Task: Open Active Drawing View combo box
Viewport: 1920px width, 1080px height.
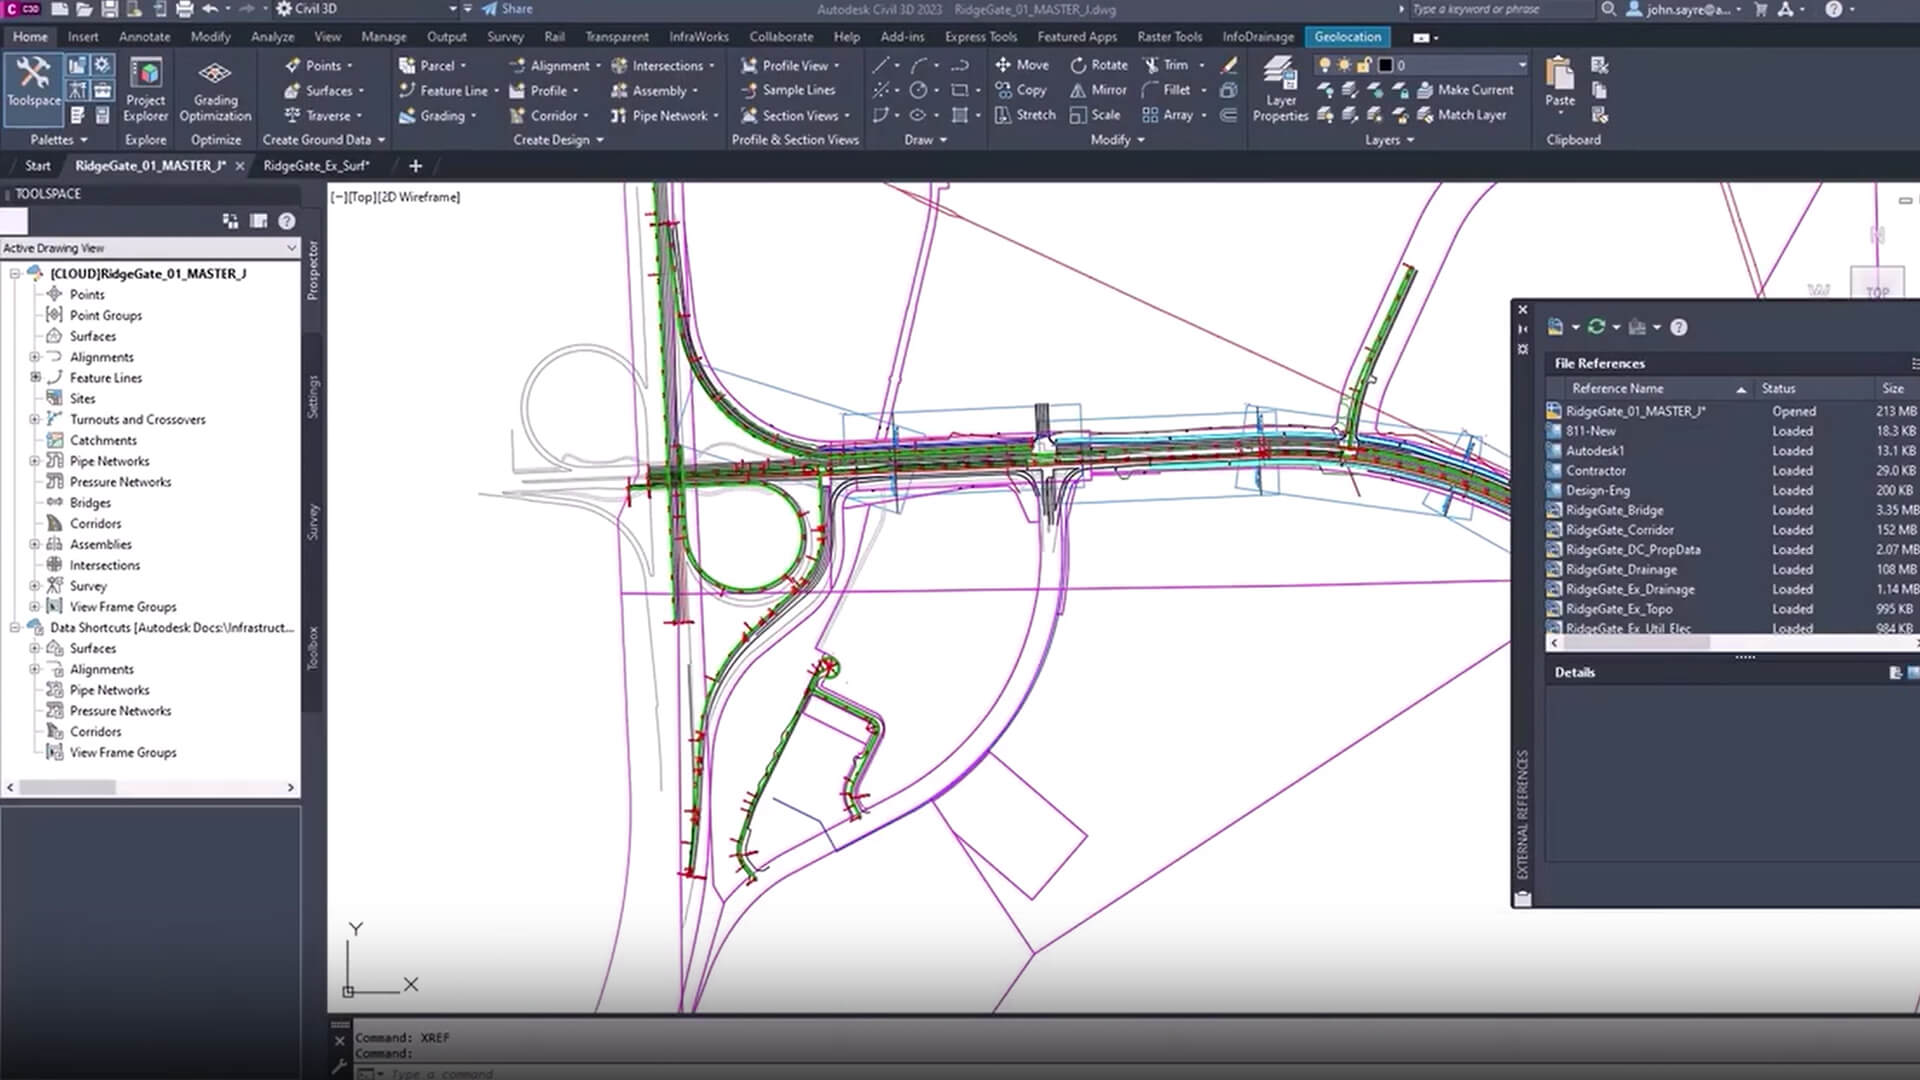Action: click(x=150, y=248)
